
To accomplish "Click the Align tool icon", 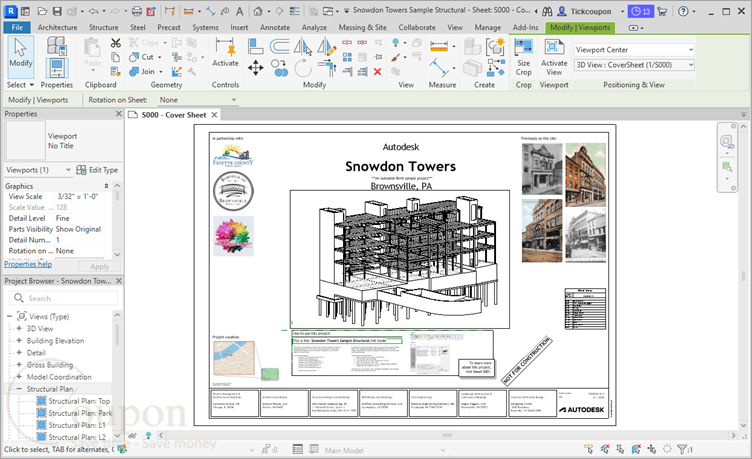I will (256, 47).
